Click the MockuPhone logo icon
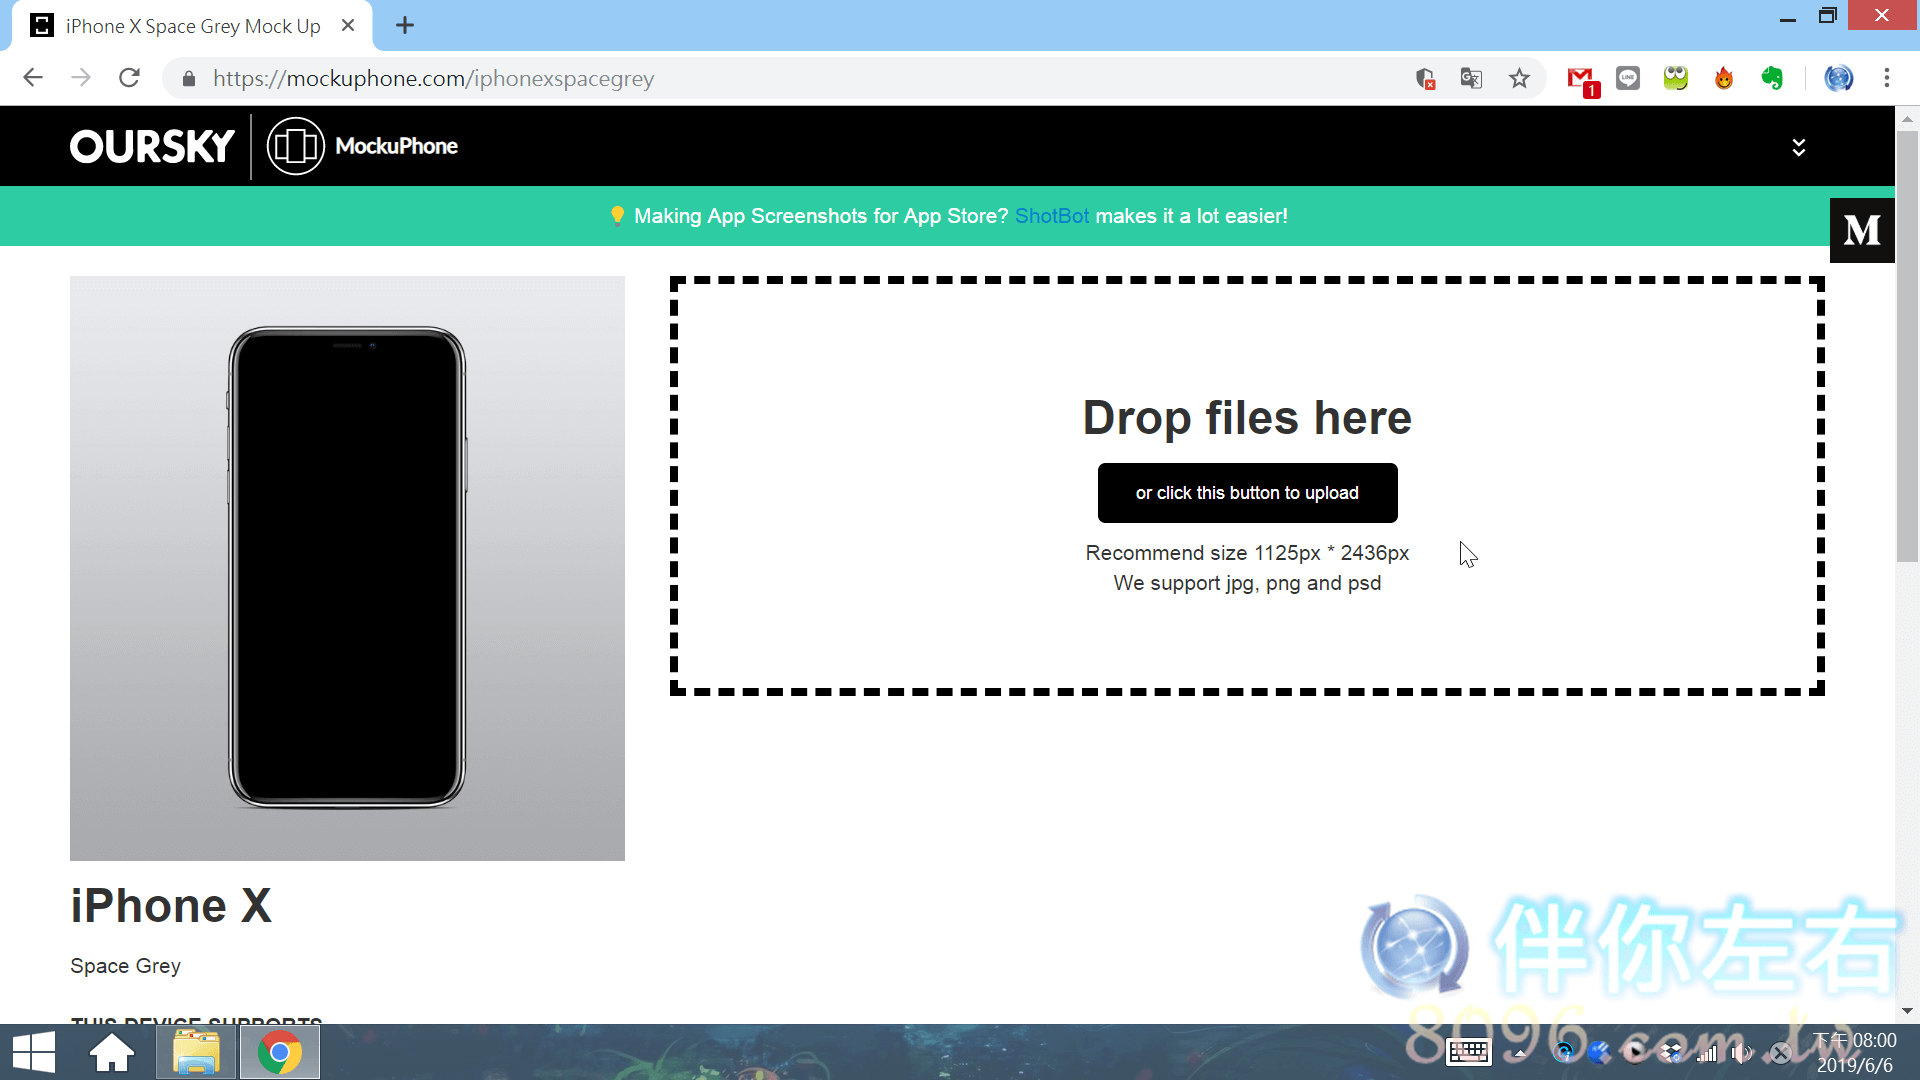The width and height of the screenshot is (1920, 1080). (295, 146)
